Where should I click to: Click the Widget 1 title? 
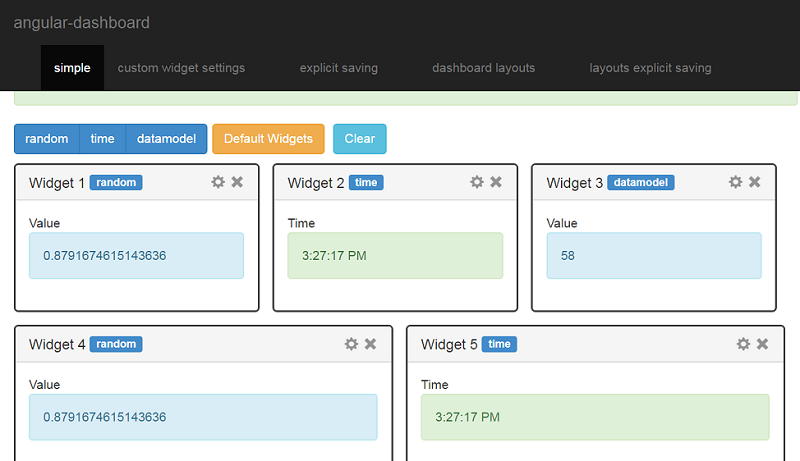click(57, 183)
